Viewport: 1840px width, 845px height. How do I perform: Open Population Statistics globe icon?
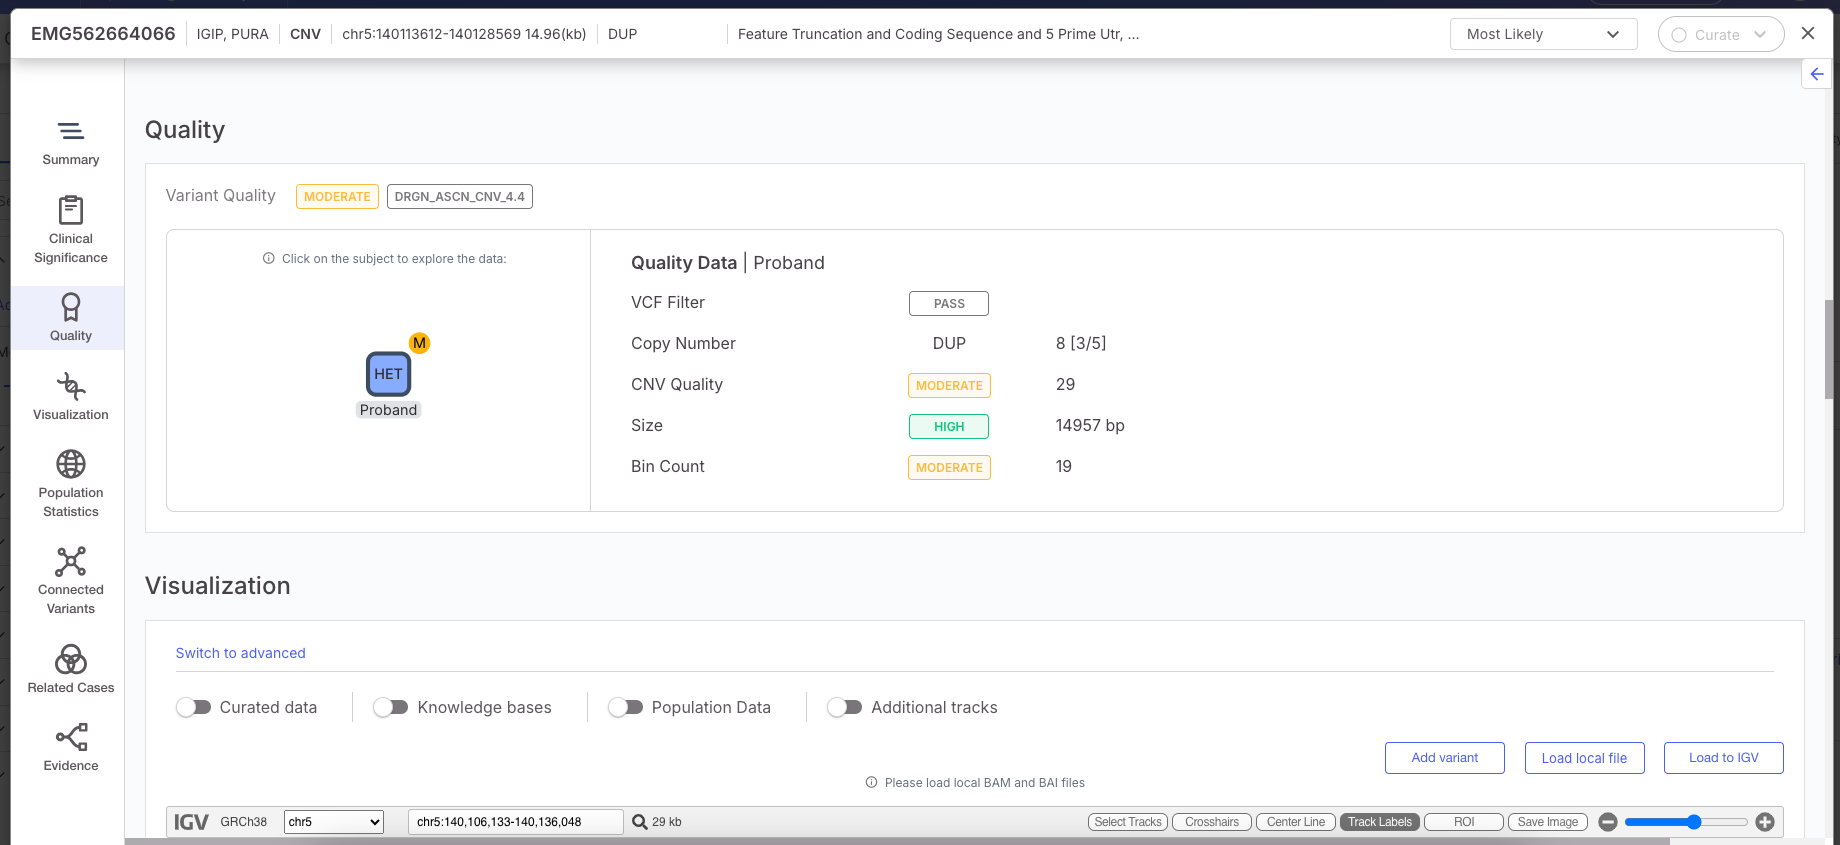[x=70, y=465]
